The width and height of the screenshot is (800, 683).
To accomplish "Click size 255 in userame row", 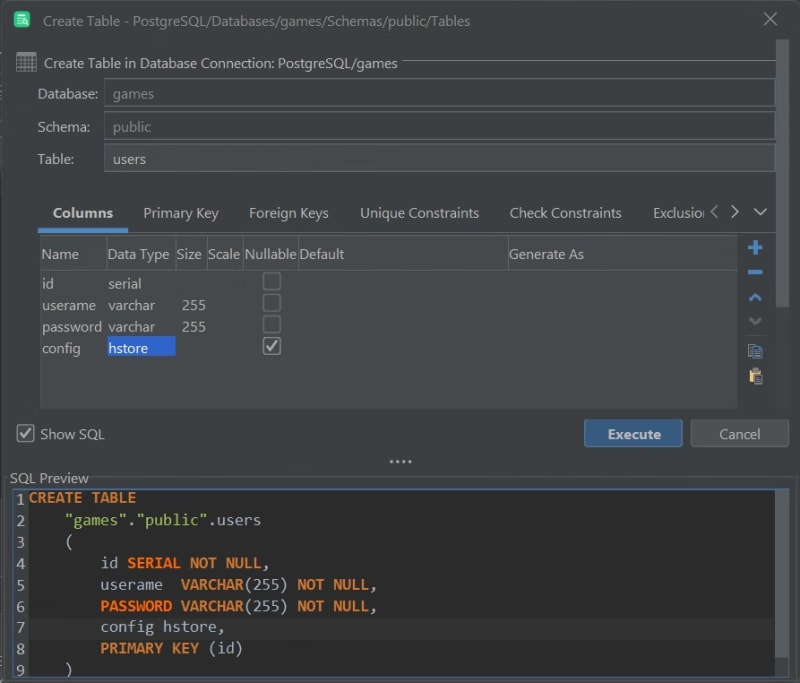I will point(193,305).
